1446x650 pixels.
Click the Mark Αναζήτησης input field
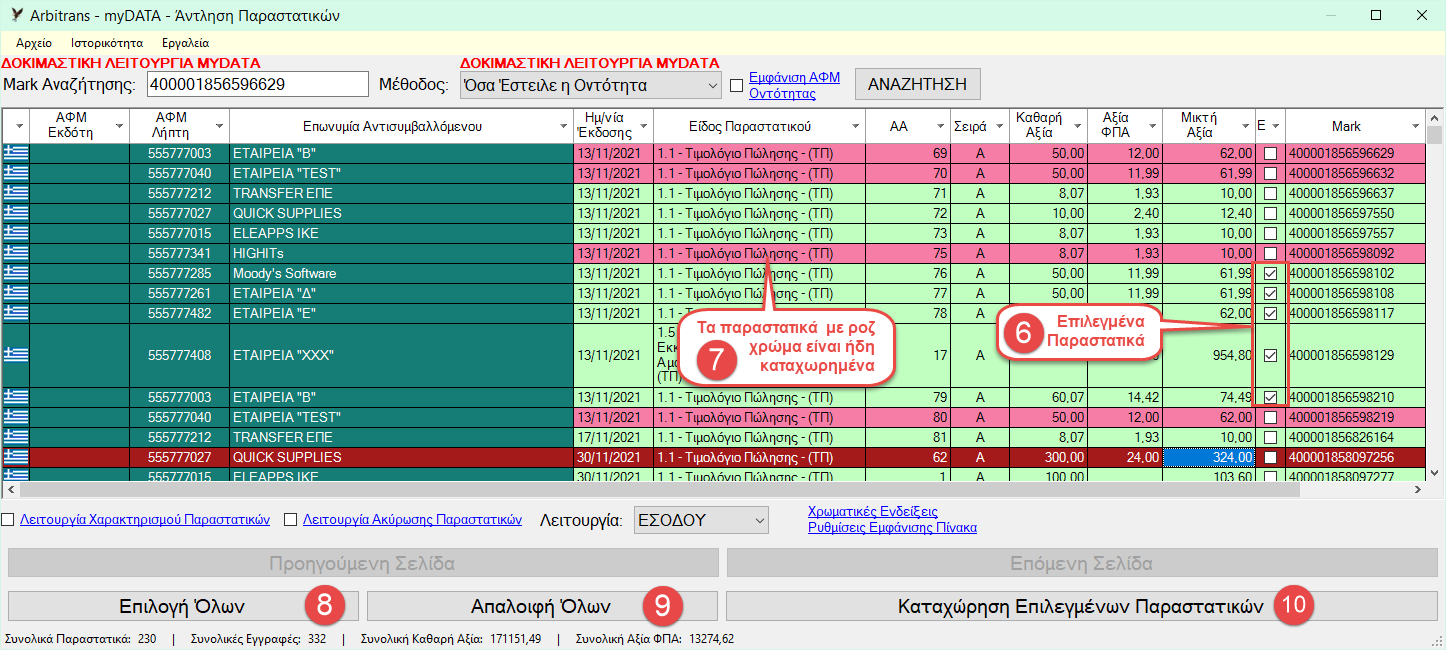[x=258, y=85]
